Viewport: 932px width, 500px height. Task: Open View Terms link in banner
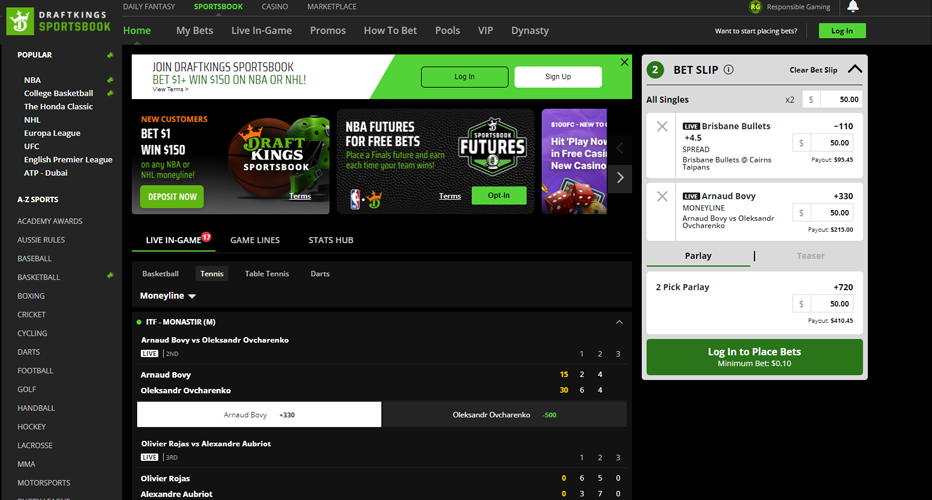pyautogui.click(x=170, y=90)
